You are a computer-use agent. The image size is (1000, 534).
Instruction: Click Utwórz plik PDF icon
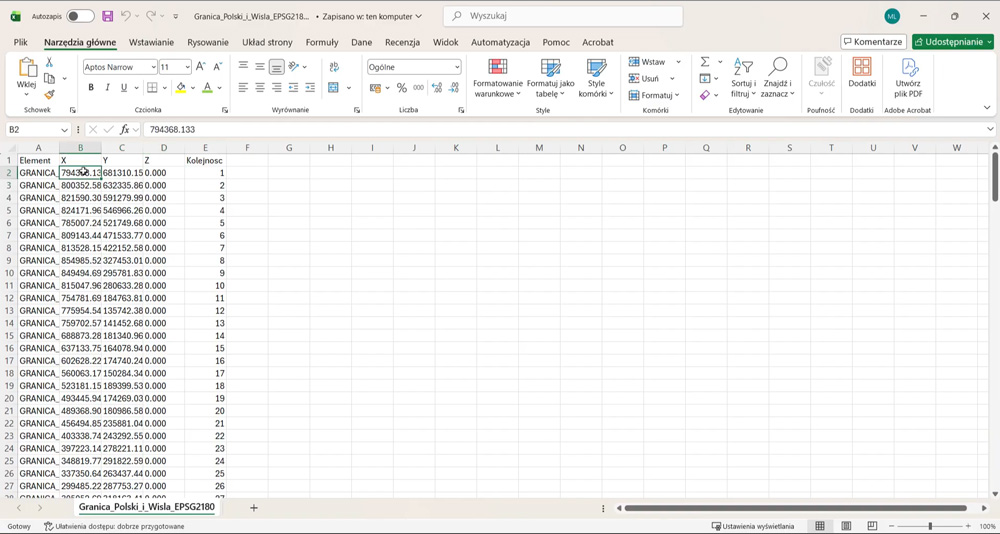[908, 78]
